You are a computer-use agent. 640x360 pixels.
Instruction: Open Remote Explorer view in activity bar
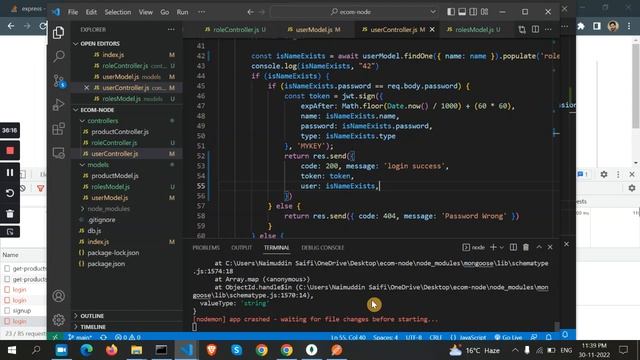tap(58, 153)
